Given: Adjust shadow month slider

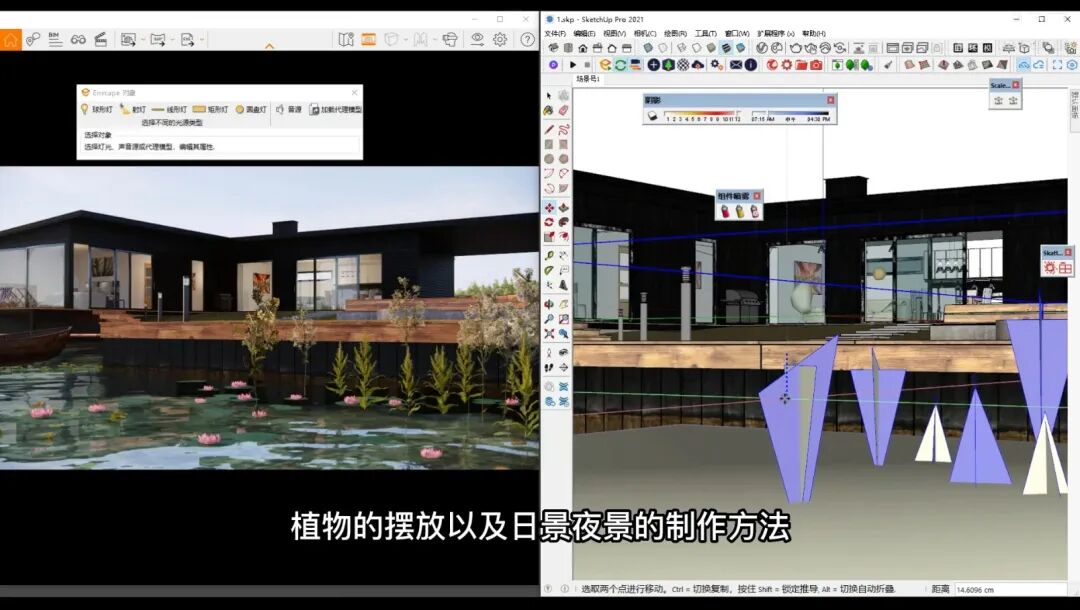Looking at the screenshot, I should (x=702, y=115).
